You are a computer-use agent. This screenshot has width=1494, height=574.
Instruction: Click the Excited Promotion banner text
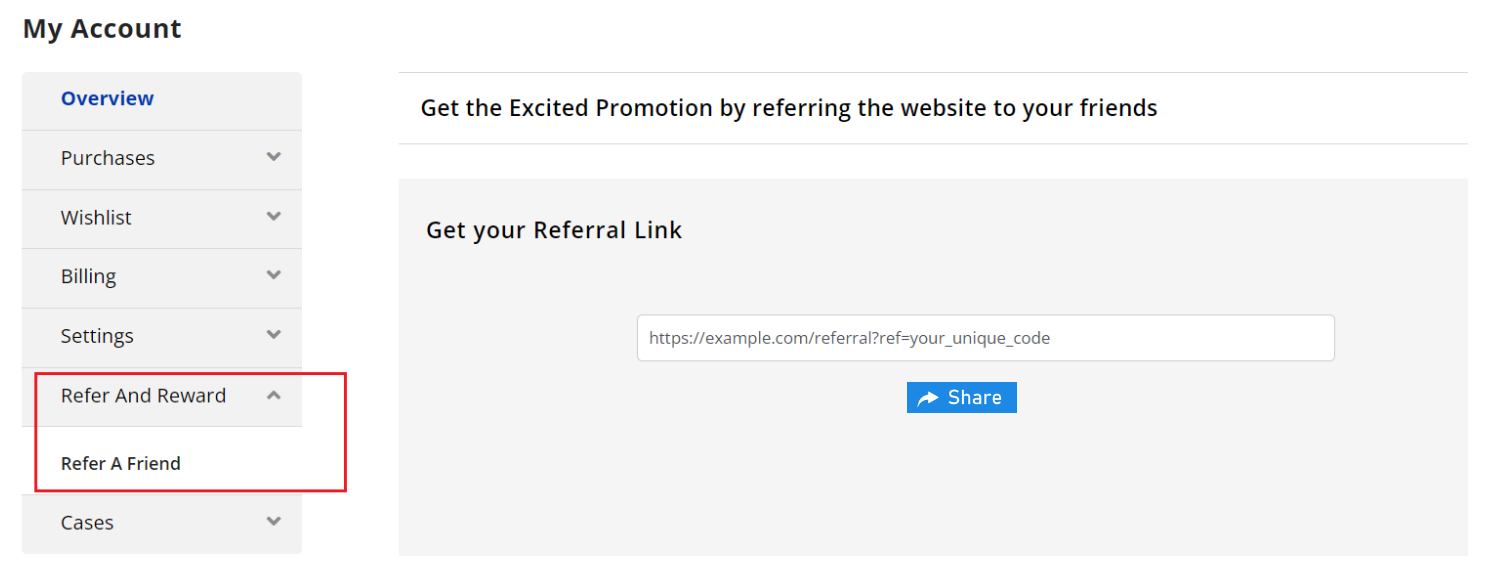coord(788,108)
